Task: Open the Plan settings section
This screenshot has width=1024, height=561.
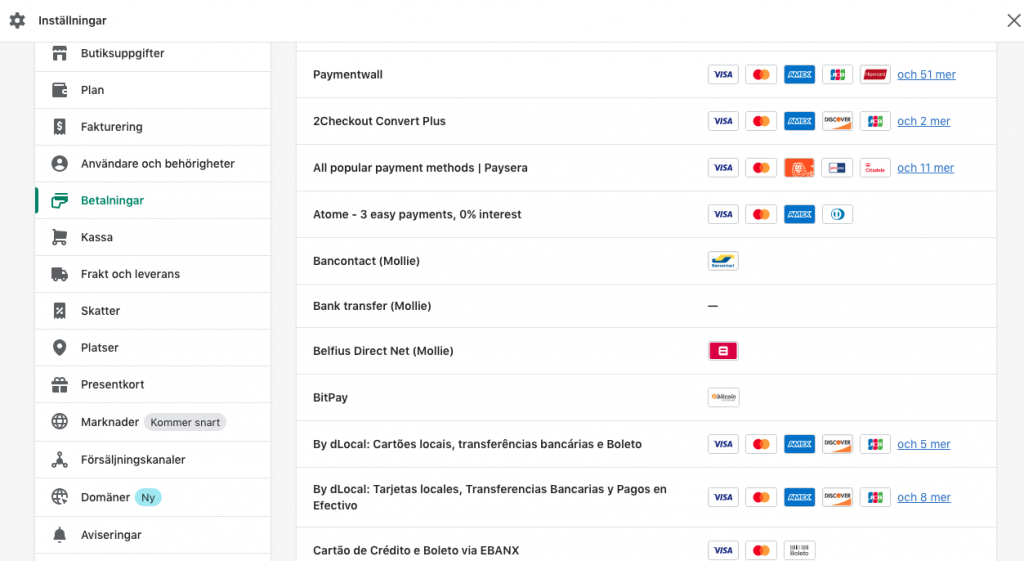Action: coord(153,90)
